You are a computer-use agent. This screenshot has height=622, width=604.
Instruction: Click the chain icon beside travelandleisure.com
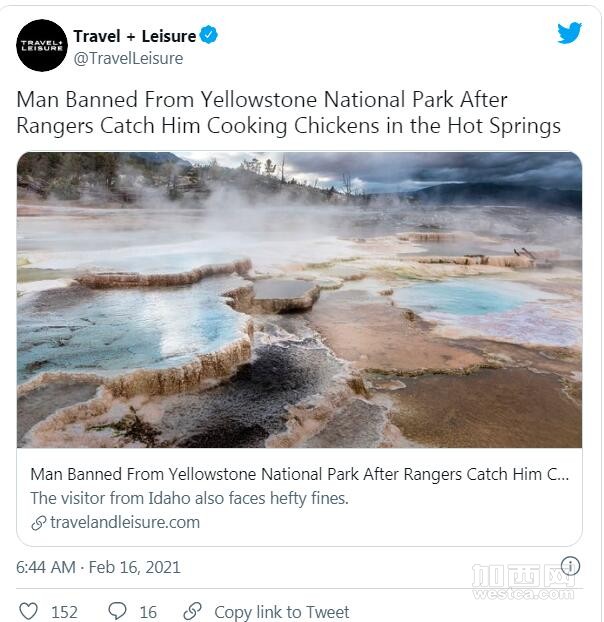click(x=38, y=523)
